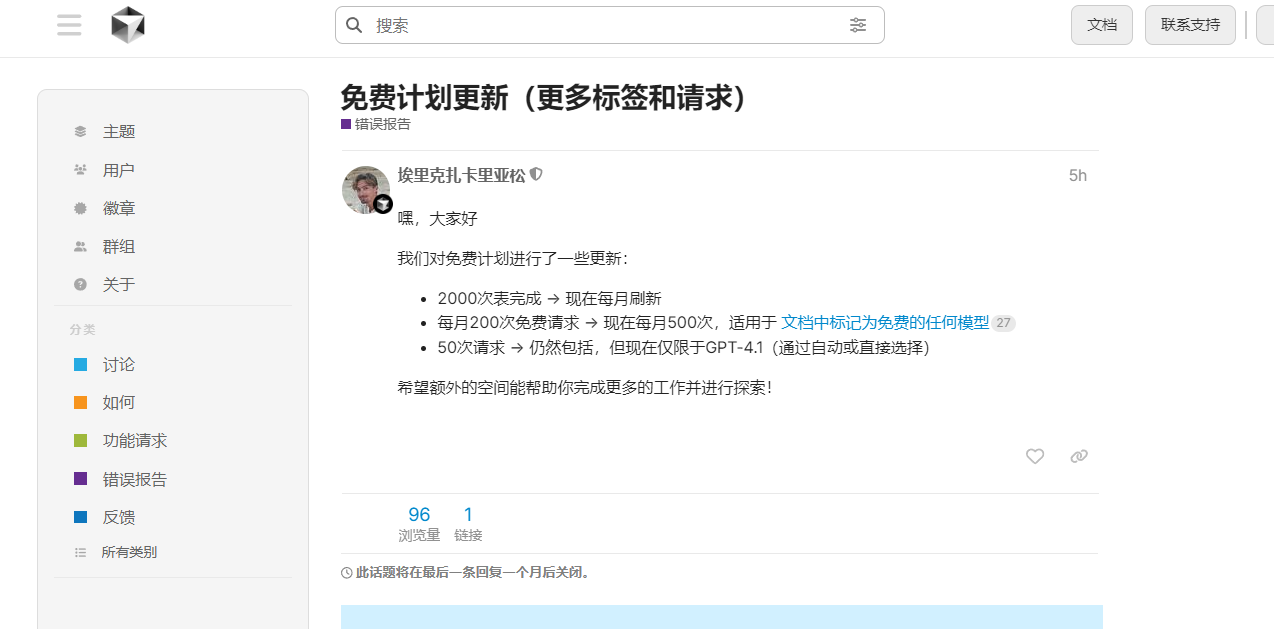Image resolution: width=1274 pixels, height=629 pixels.
Task: Click the 徽章 badge icon
Action: coord(80,208)
